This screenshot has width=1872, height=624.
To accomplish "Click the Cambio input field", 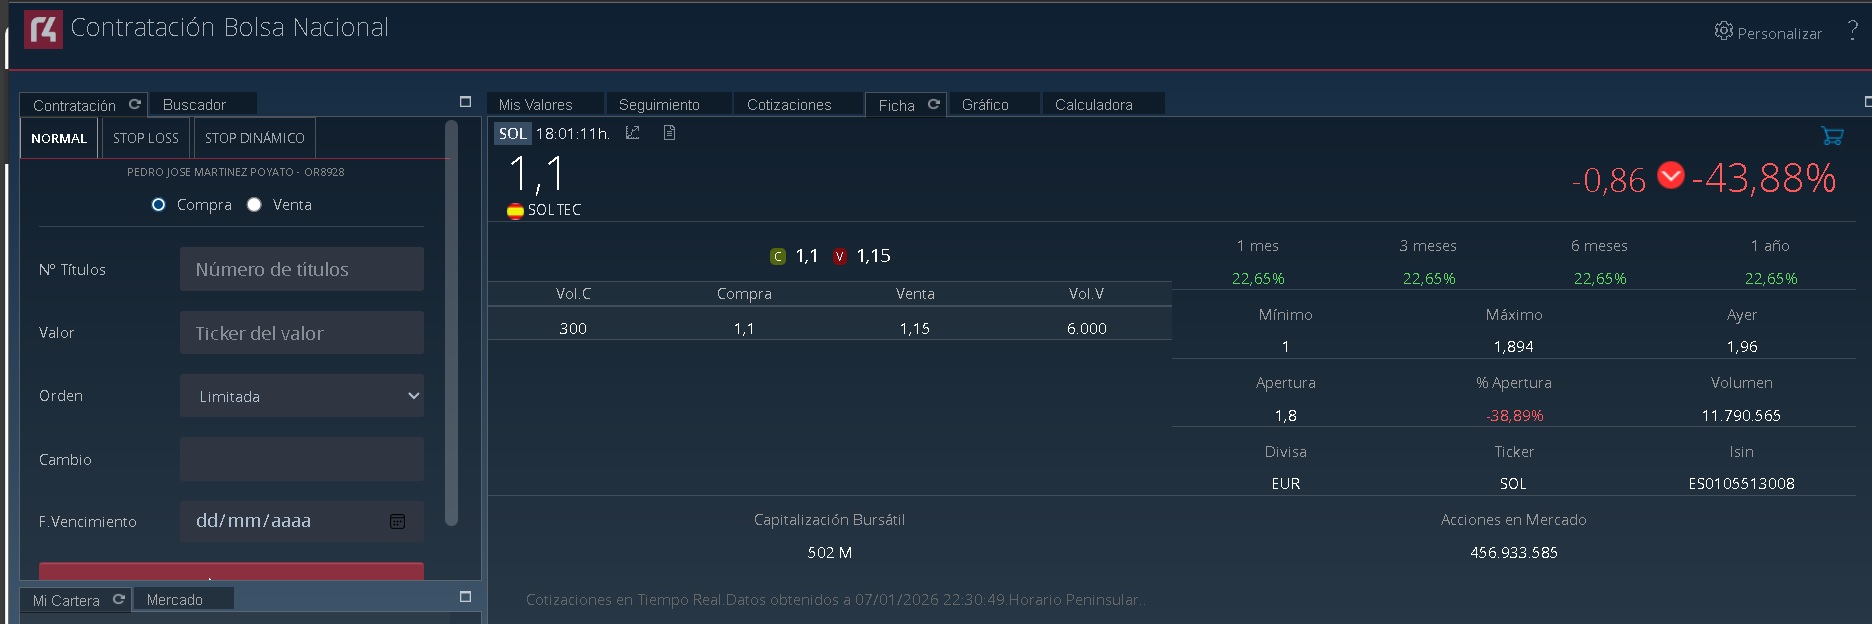I will point(302,459).
